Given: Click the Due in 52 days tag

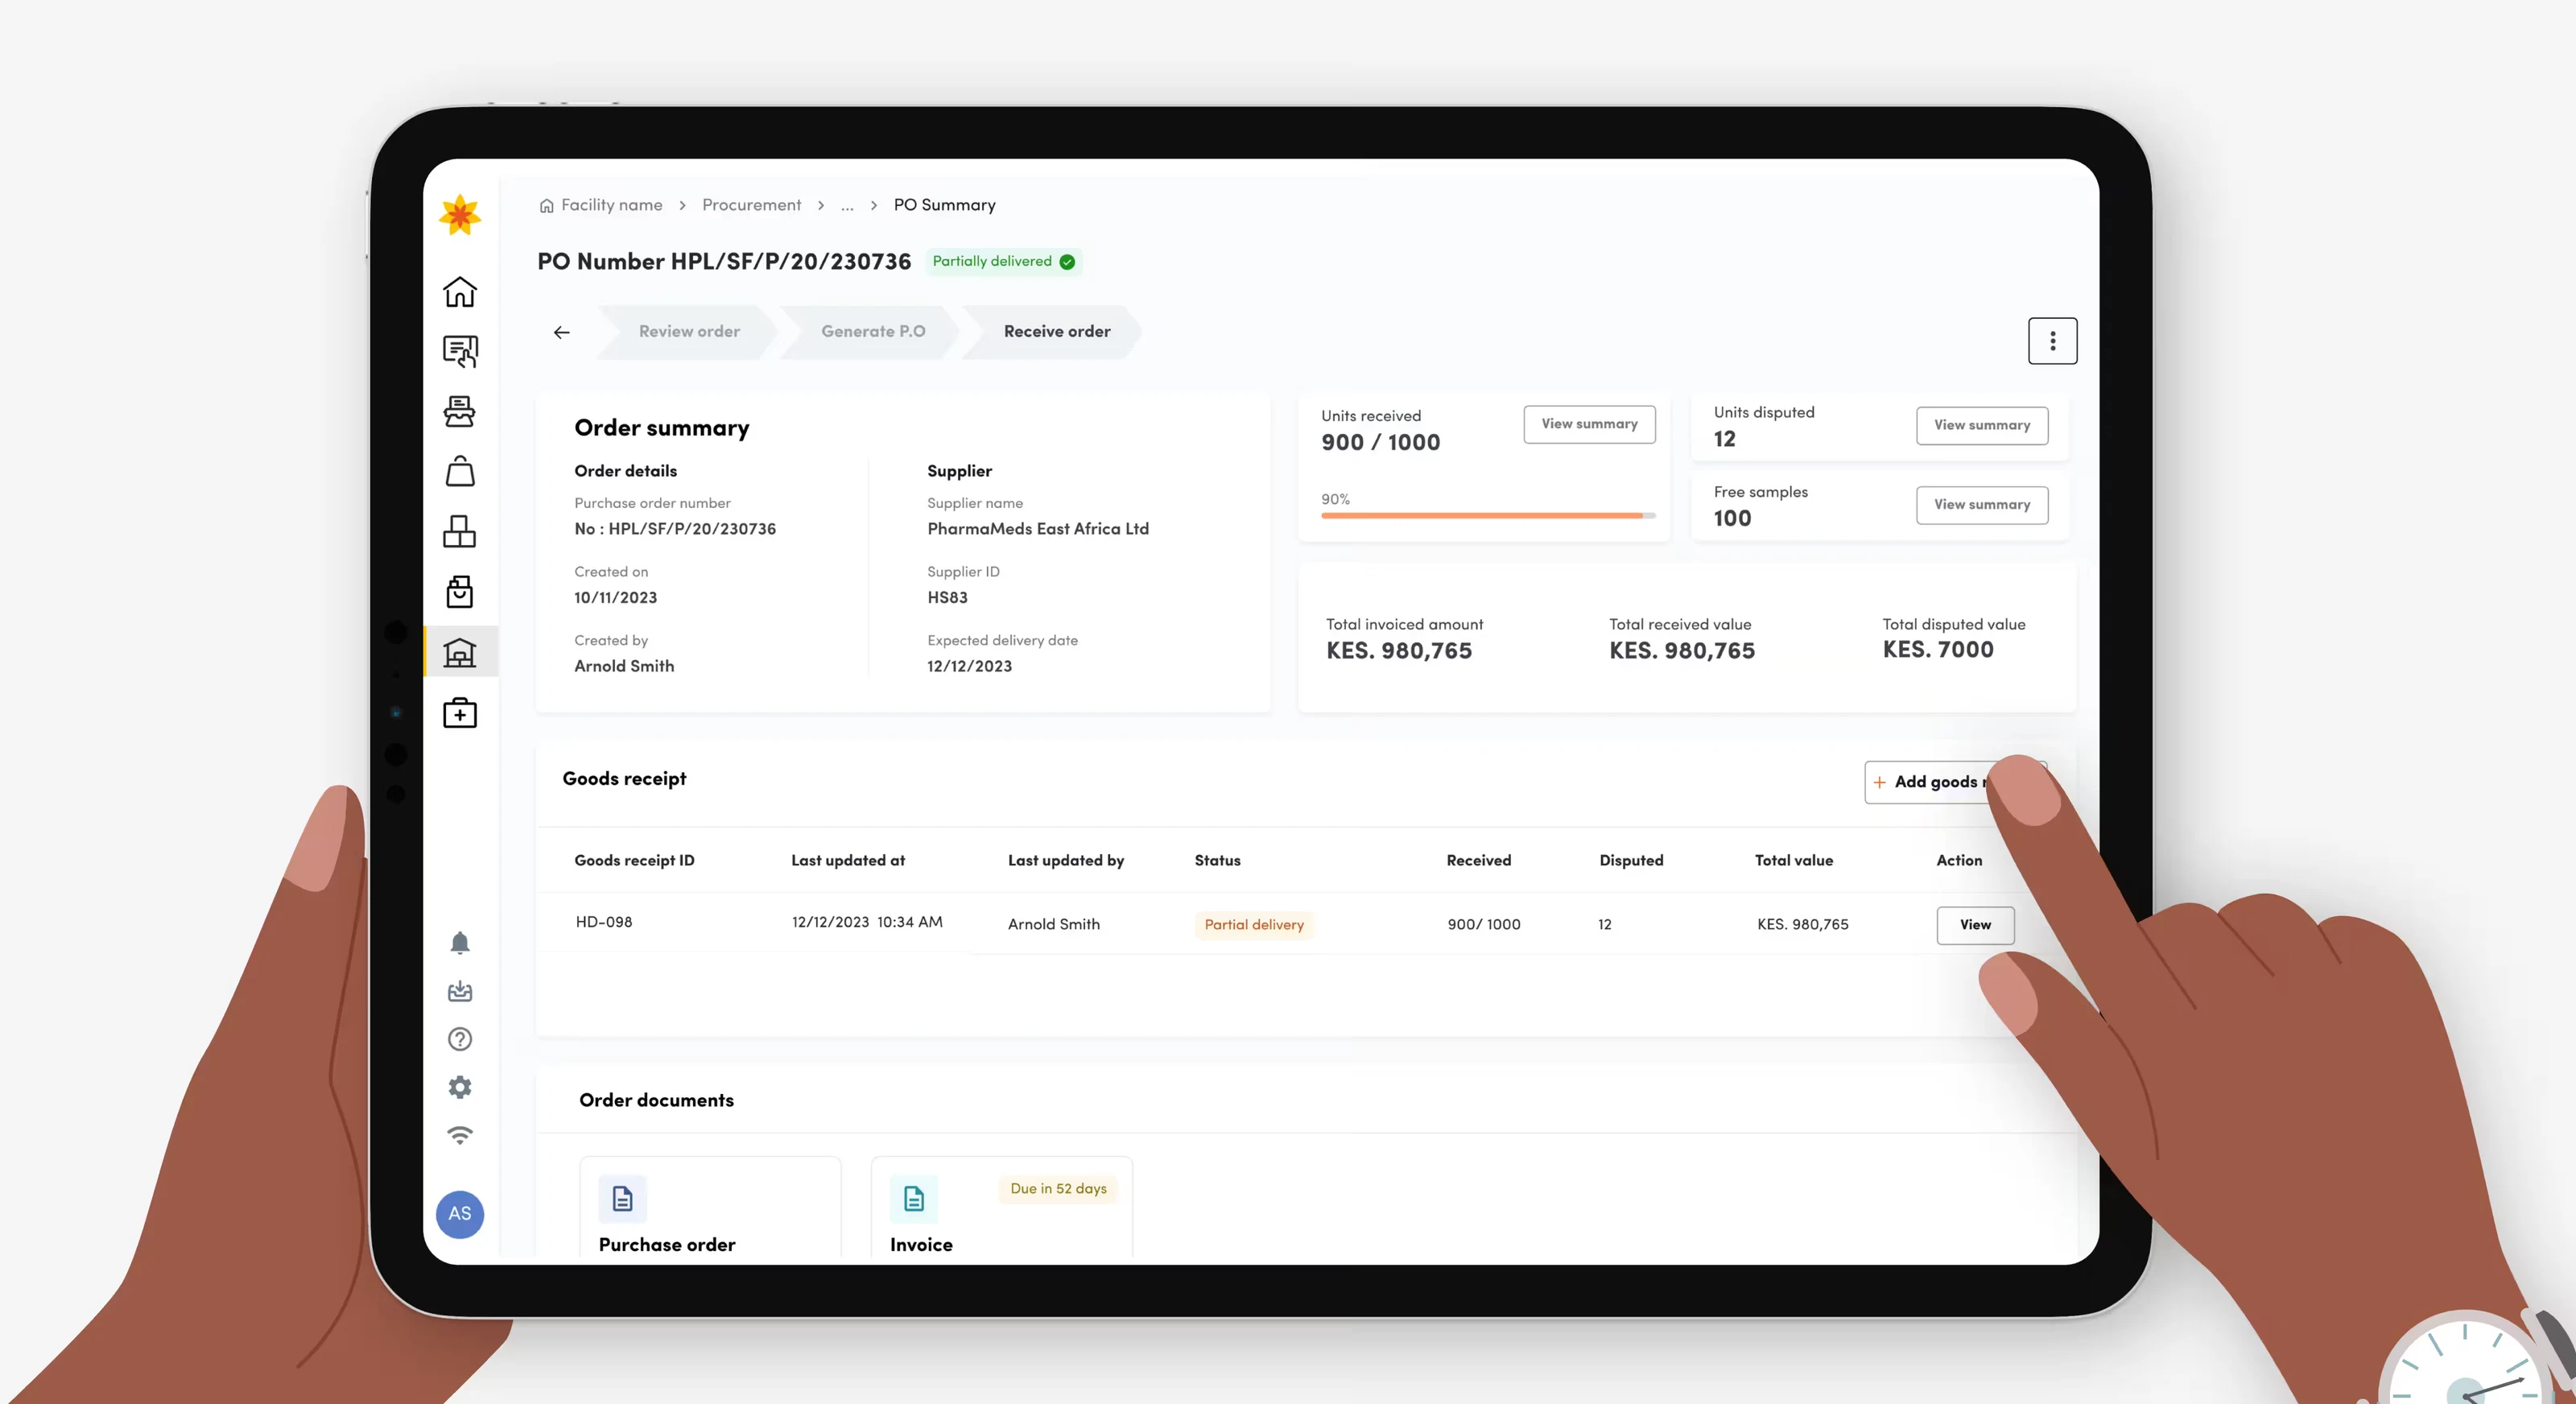Looking at the screenshot, I should point(1058,1189).
